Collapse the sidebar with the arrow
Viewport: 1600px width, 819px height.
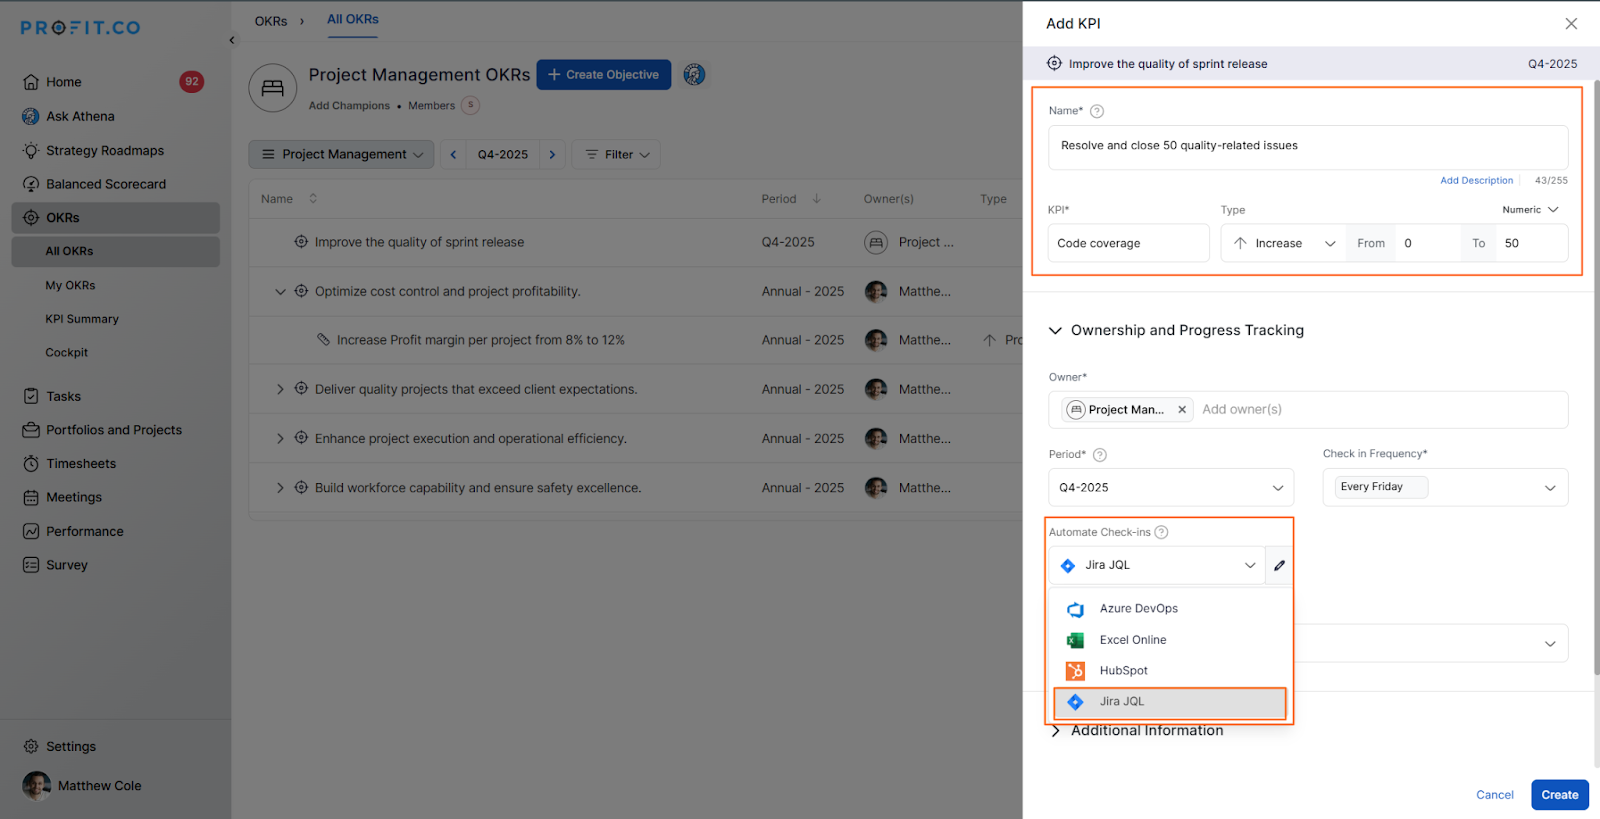point(232,40)
